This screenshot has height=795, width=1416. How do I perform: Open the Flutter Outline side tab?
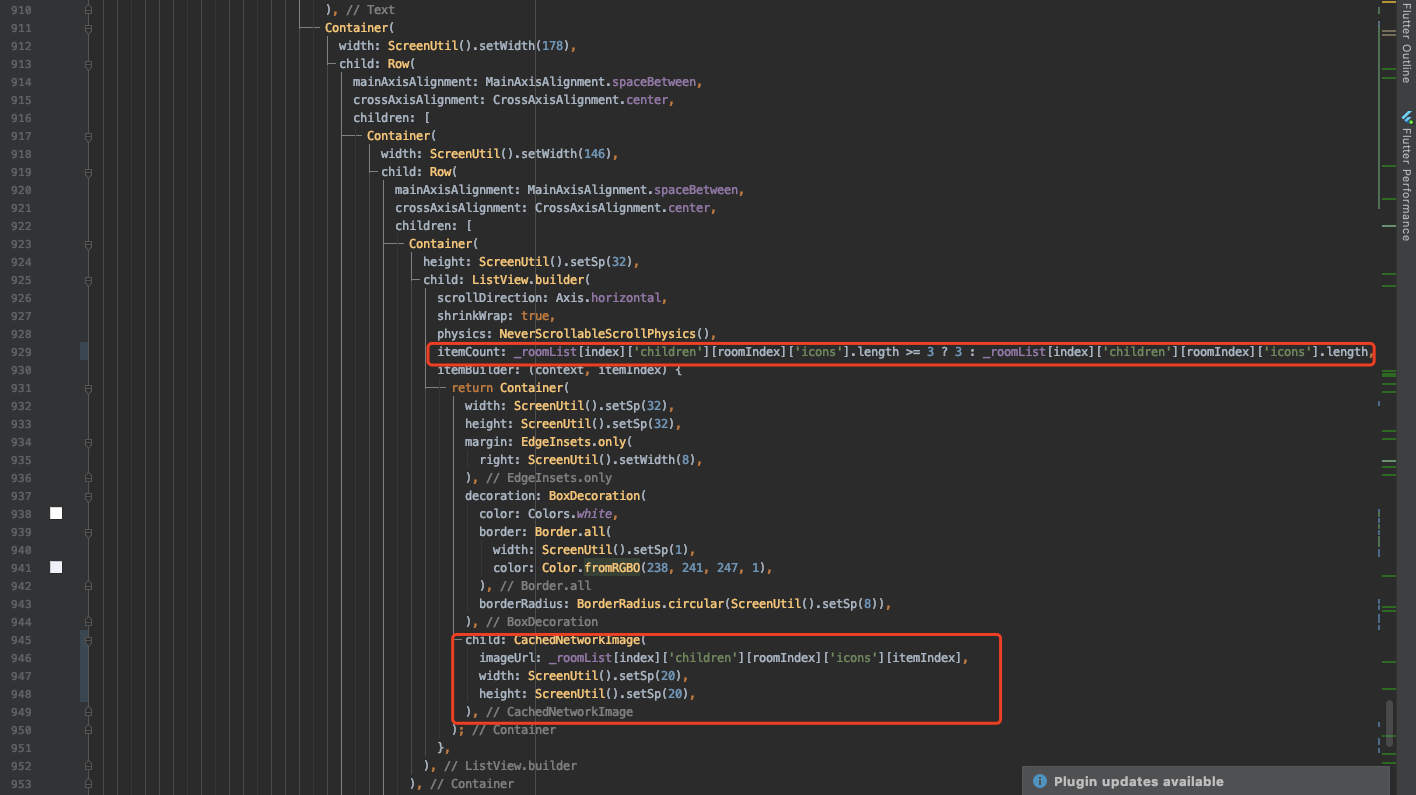1405,45
